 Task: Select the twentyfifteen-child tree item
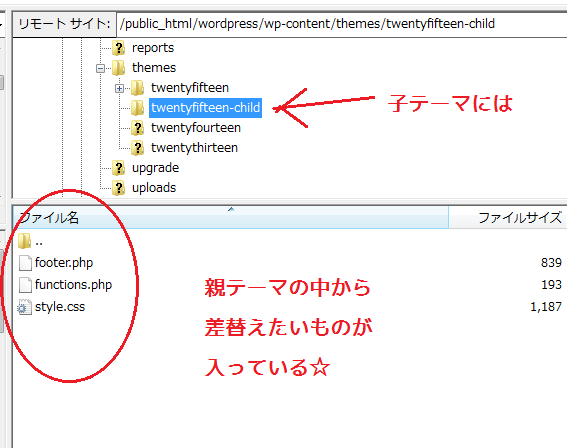[205, 108]
